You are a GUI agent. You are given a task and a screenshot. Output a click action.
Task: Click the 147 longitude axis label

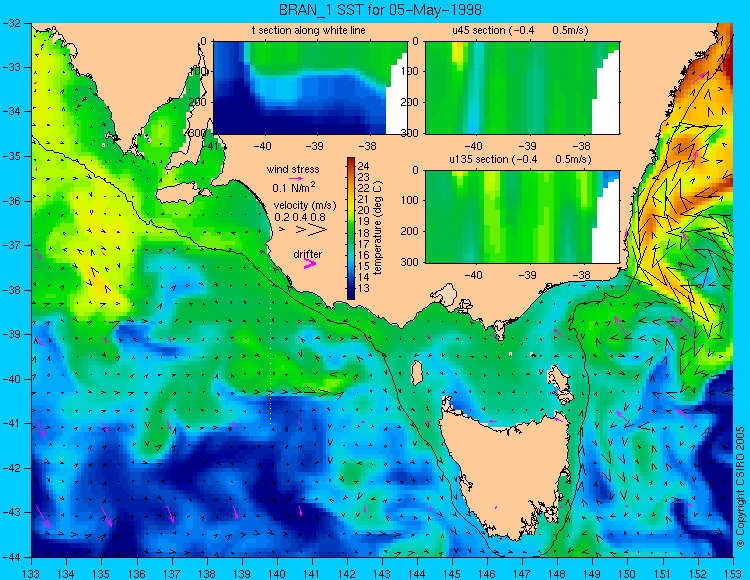click(x=522, y=574)
